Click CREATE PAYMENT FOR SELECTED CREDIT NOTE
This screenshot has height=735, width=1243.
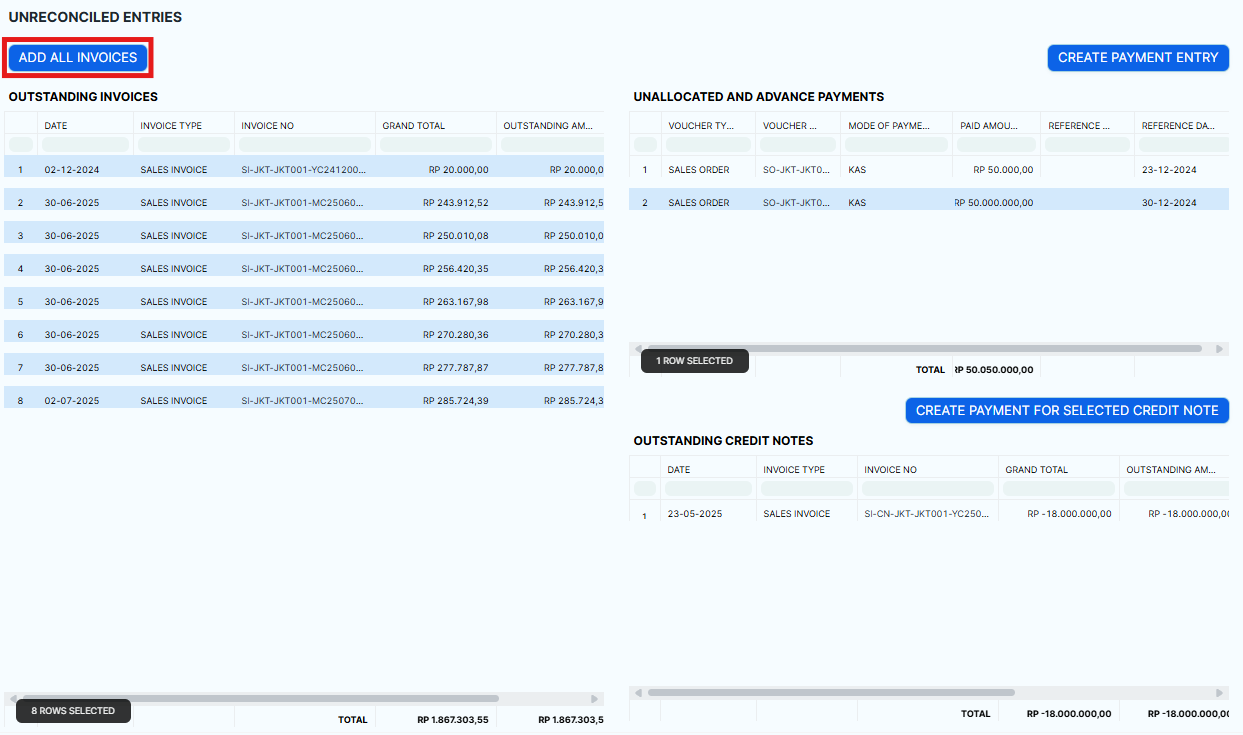(x=1066, y=410)
